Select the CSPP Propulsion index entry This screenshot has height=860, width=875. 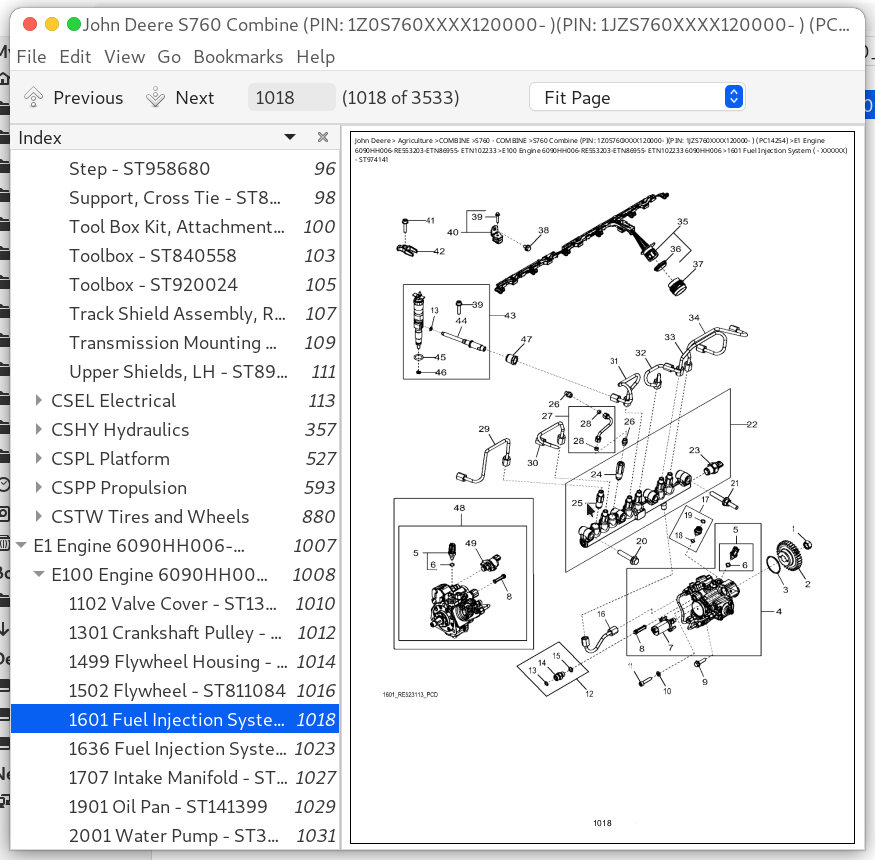click(x=175, y=488)
